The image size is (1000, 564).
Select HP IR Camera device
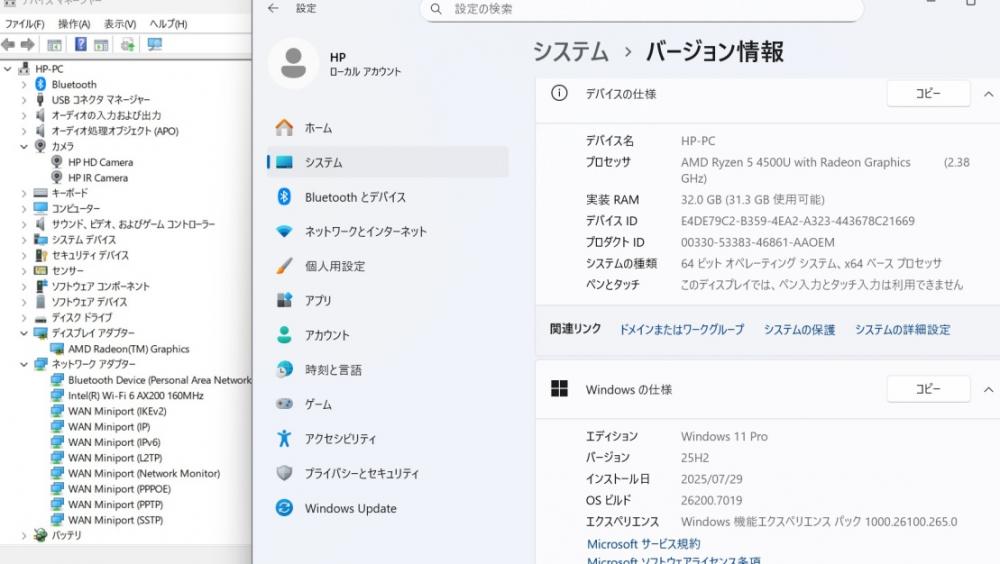tap(98, 178)
